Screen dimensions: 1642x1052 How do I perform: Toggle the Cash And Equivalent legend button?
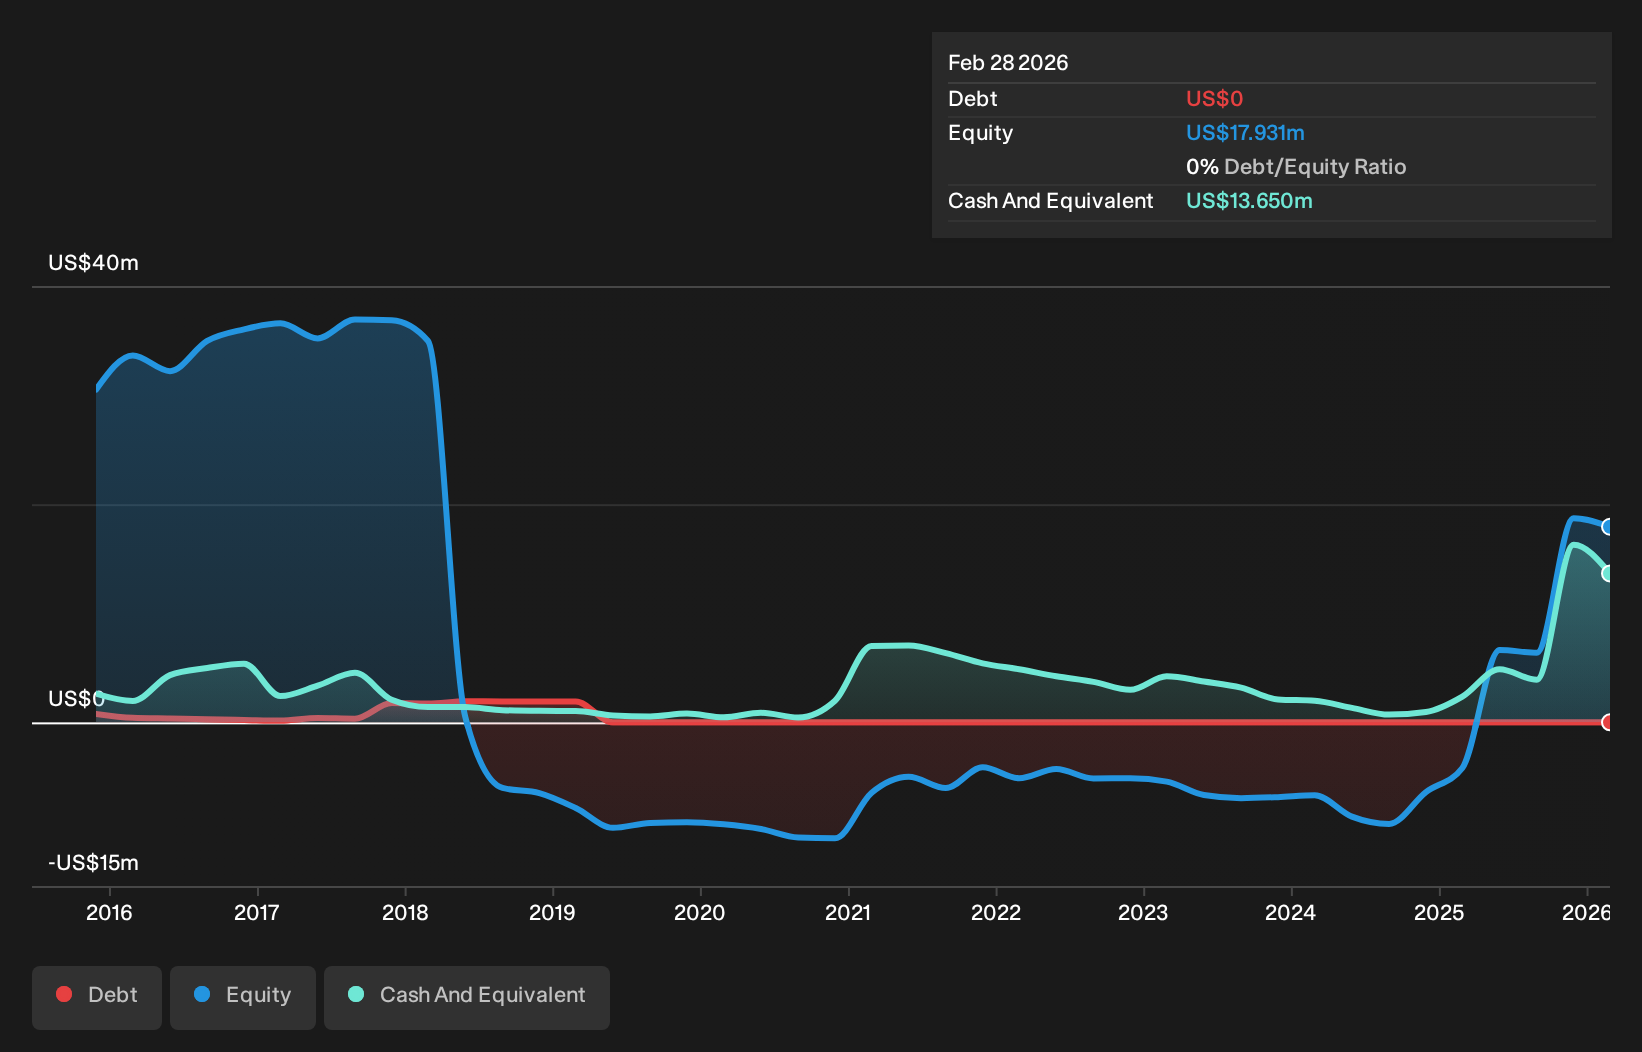pyautogui.click(x=467, y=997)
